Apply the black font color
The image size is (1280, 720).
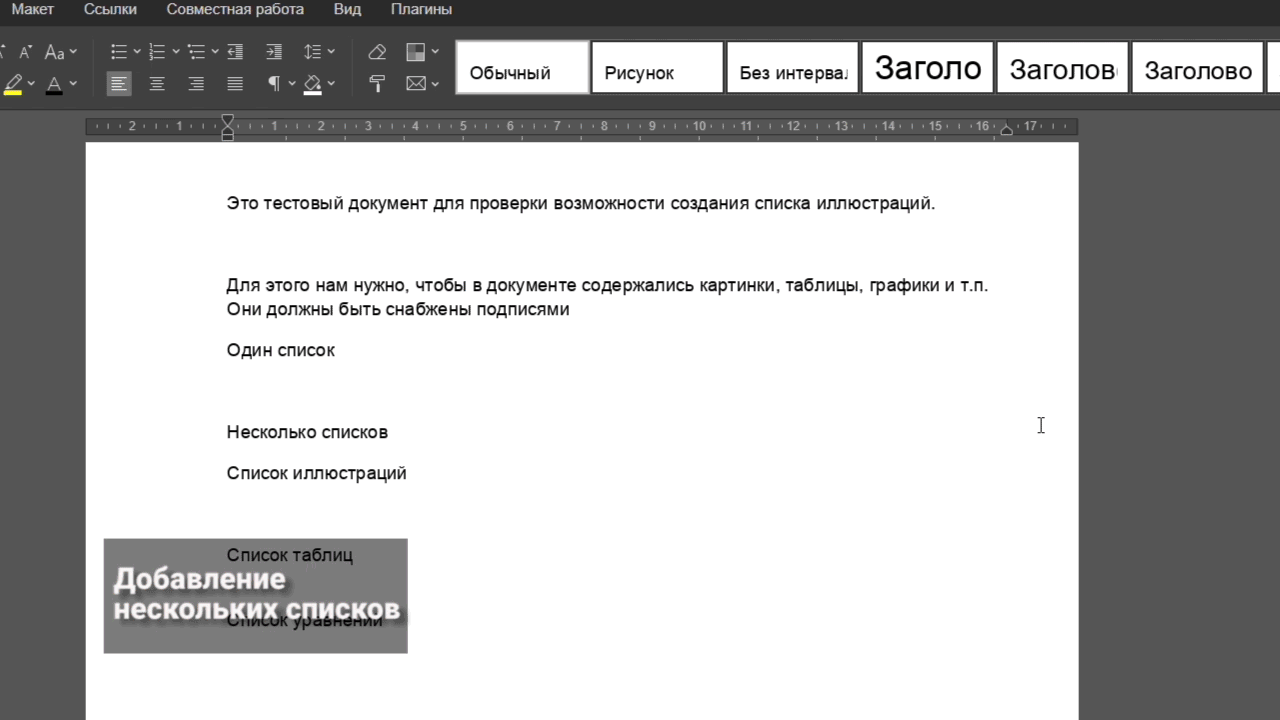point(55,84)
